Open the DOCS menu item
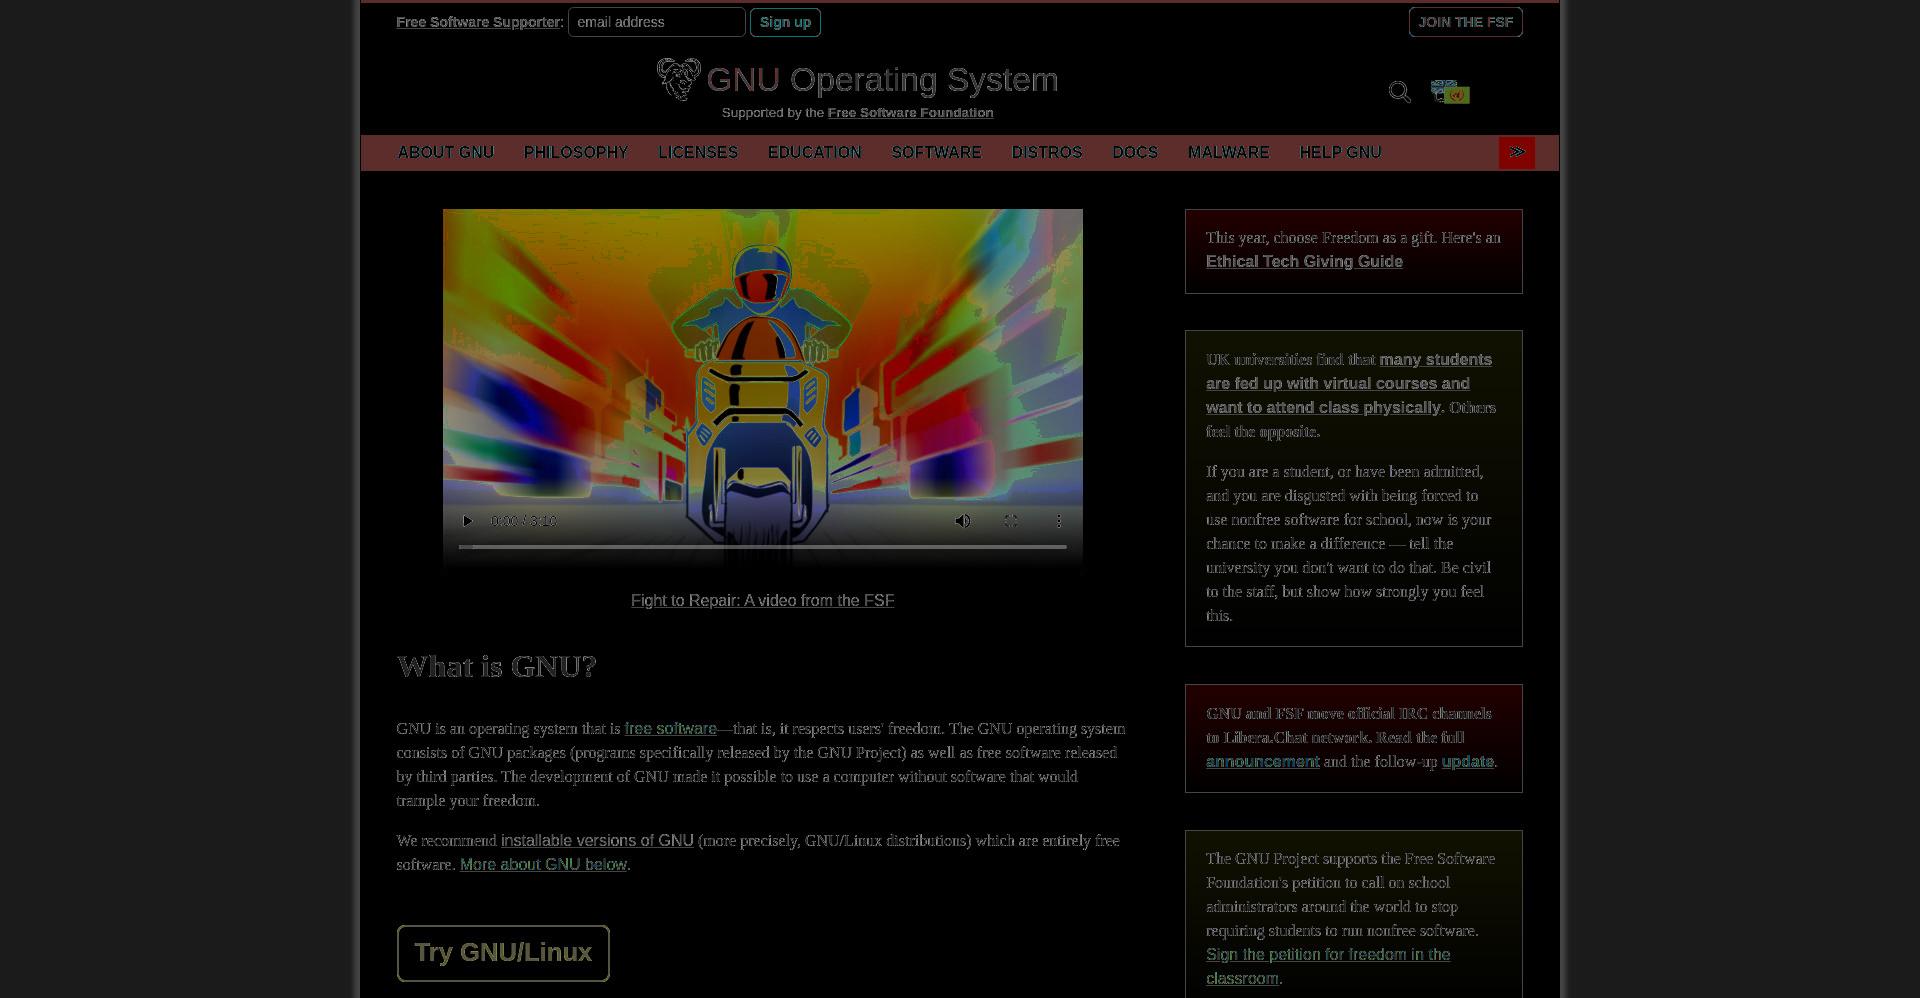 pos(1135,152)
